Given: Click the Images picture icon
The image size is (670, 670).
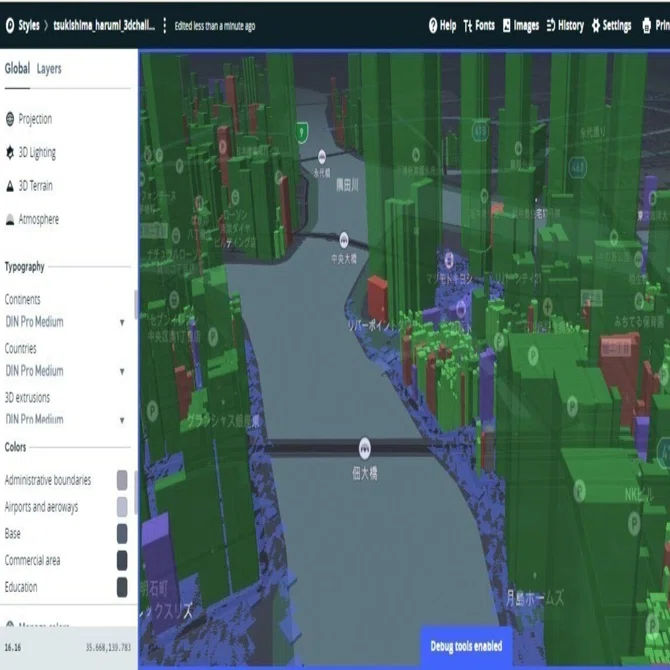Looking at the screenshot, I should (506, 26).
